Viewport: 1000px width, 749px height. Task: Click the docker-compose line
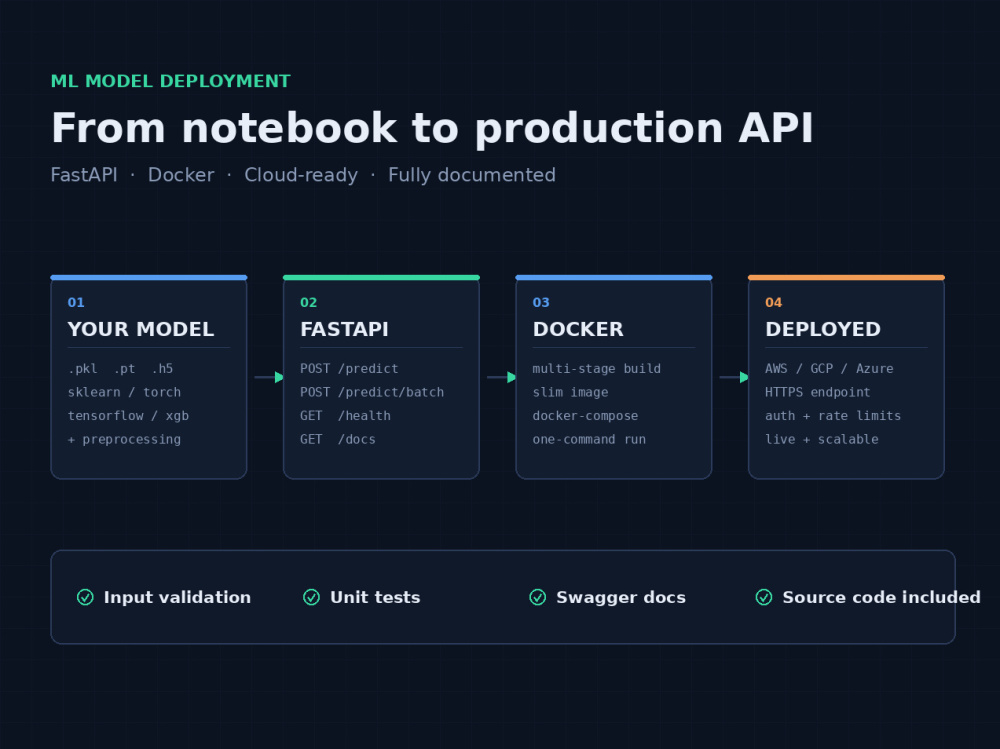[x=585, y=416]
